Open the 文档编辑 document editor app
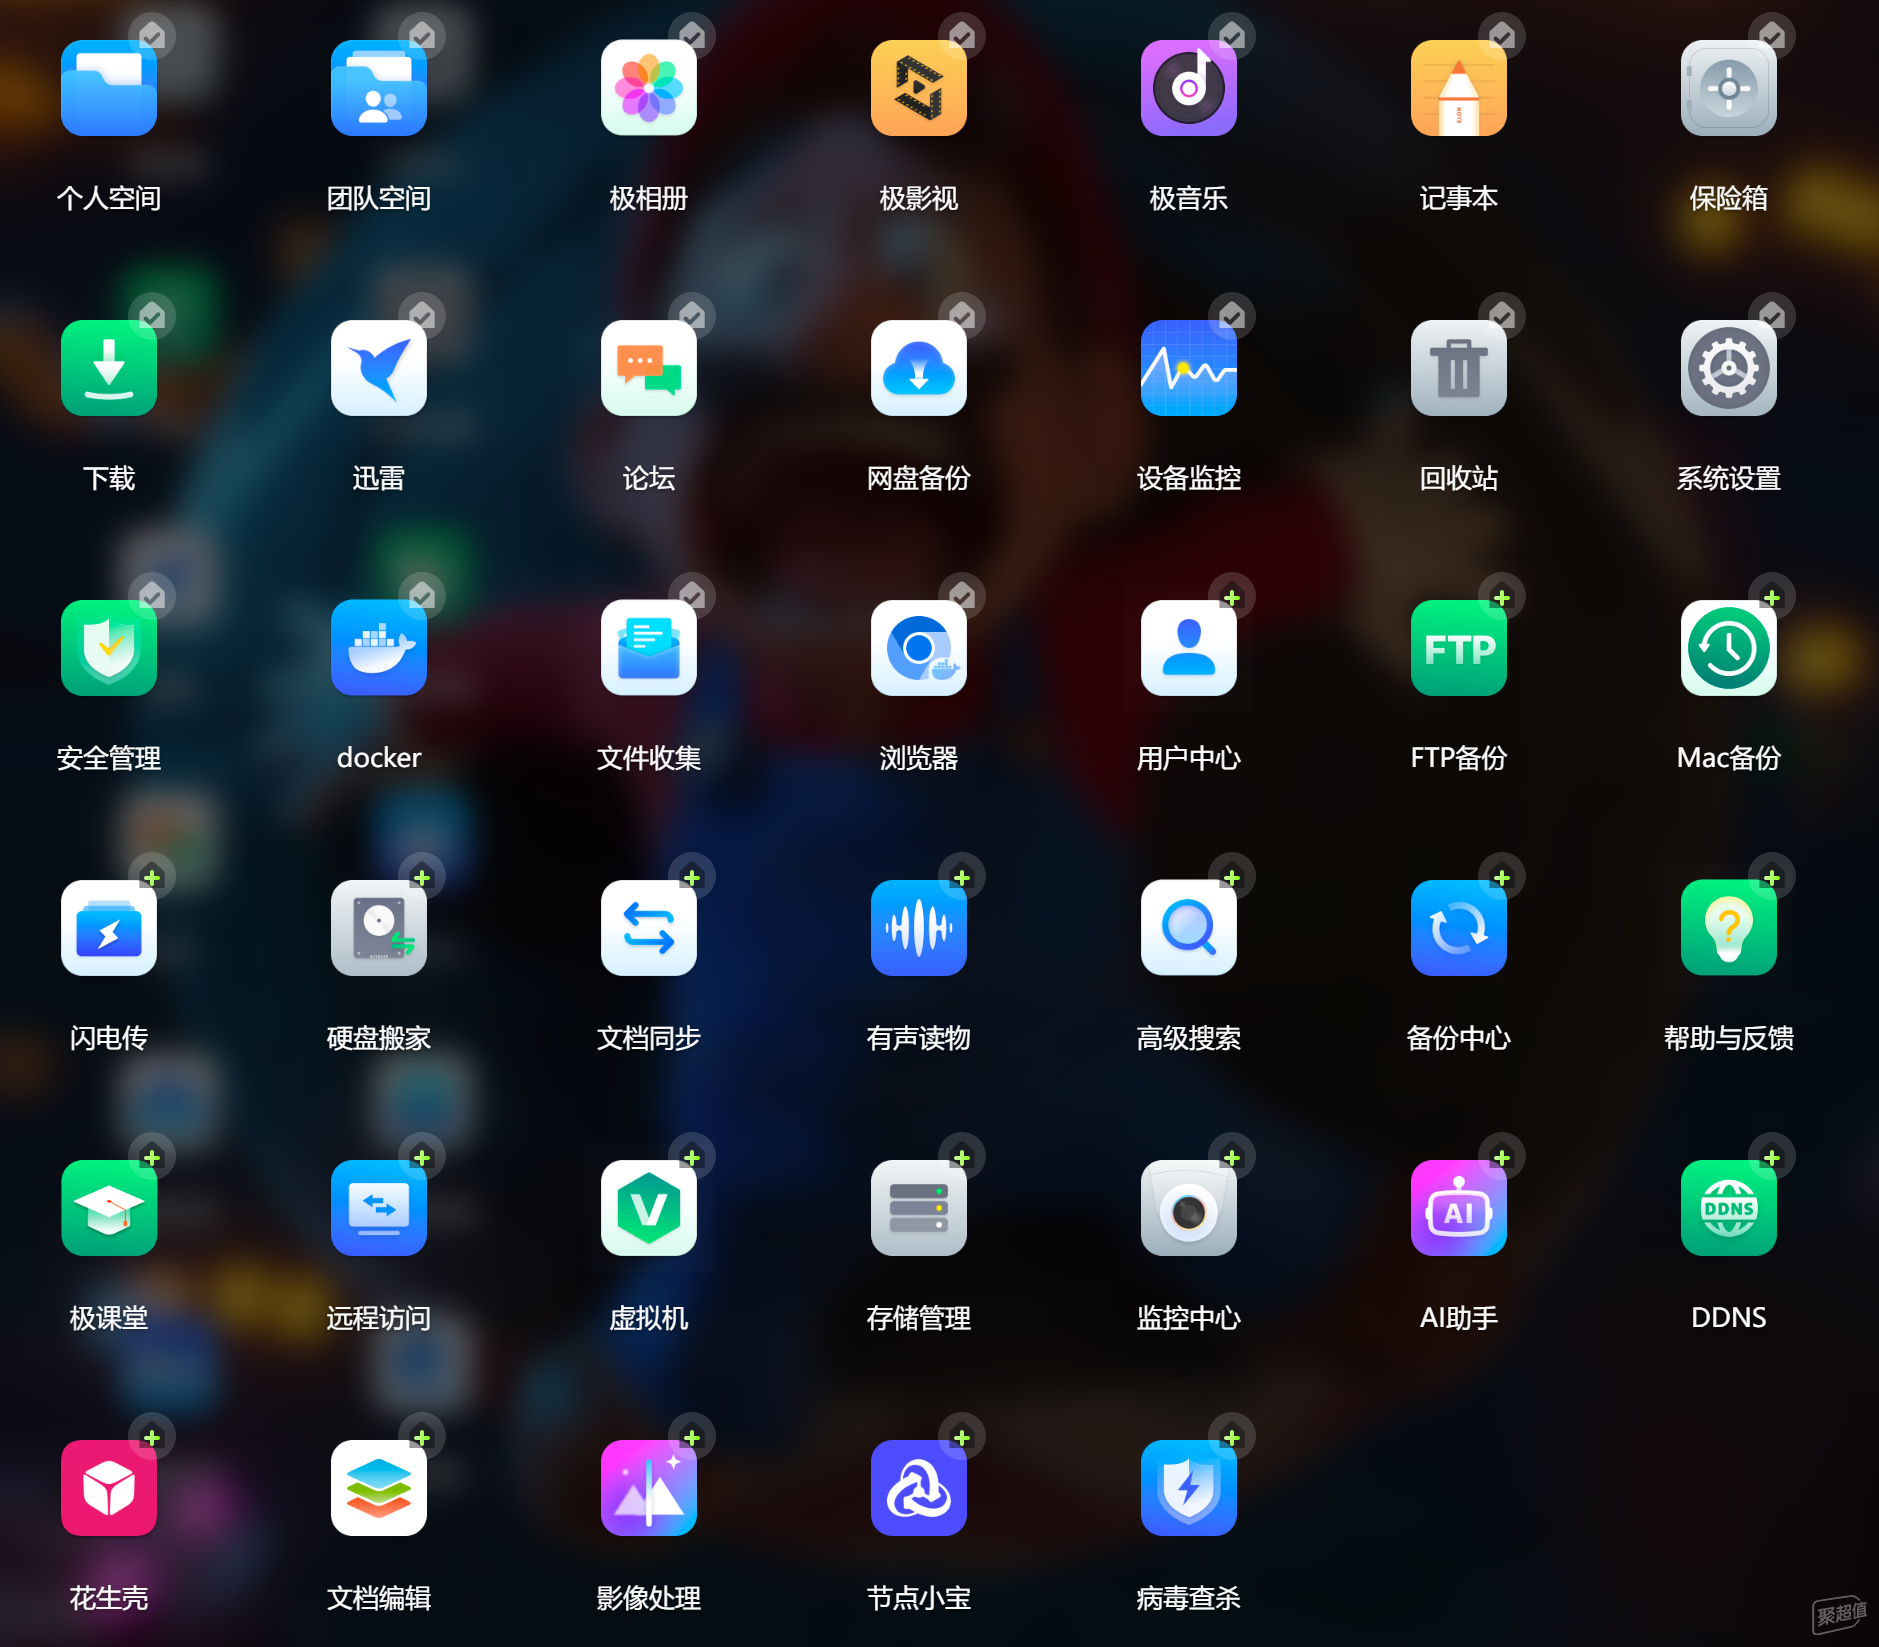This screenshot has width=1879, height=1647. point(379,1488)
